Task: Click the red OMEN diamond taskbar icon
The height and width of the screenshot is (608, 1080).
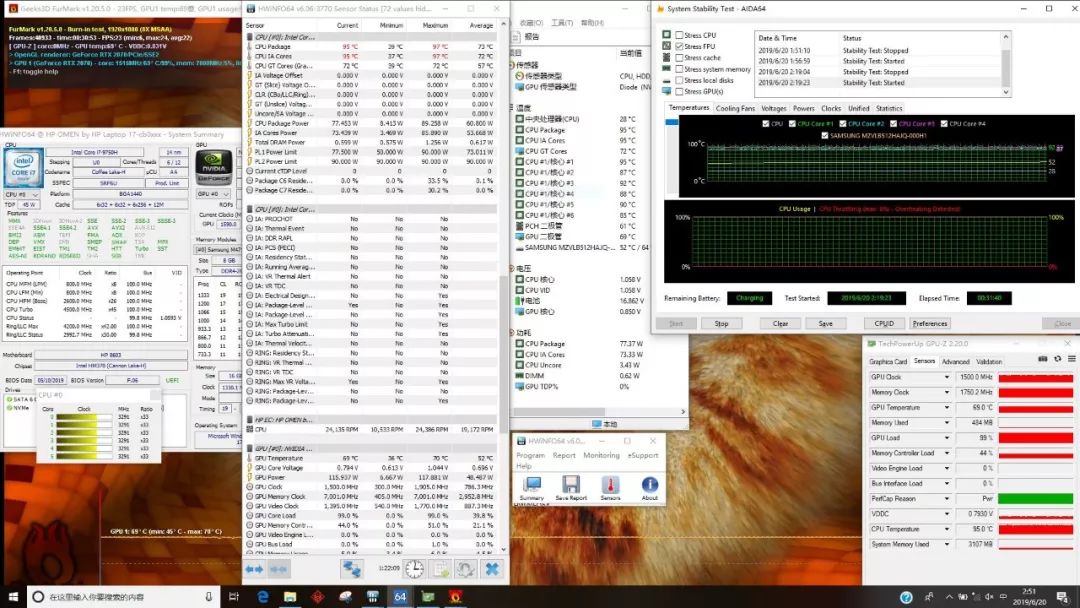Action: pos(318,596)
